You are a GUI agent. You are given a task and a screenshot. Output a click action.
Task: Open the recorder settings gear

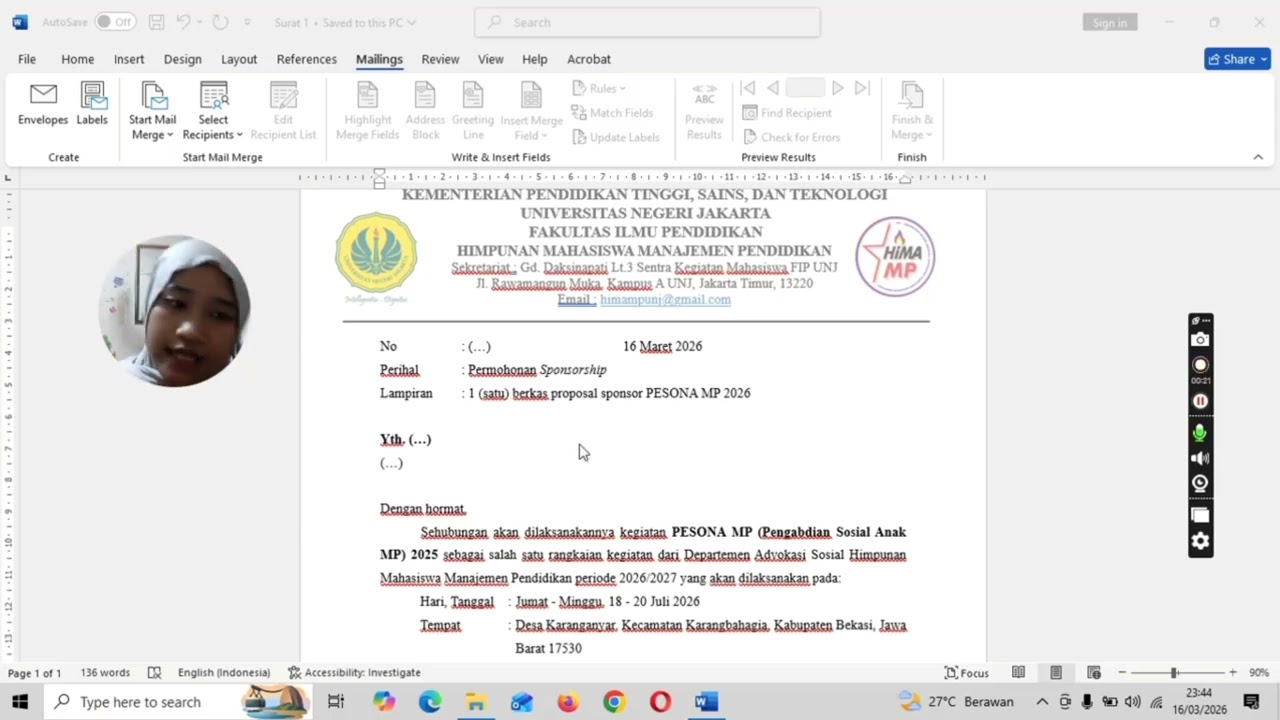click(1200, 541)
